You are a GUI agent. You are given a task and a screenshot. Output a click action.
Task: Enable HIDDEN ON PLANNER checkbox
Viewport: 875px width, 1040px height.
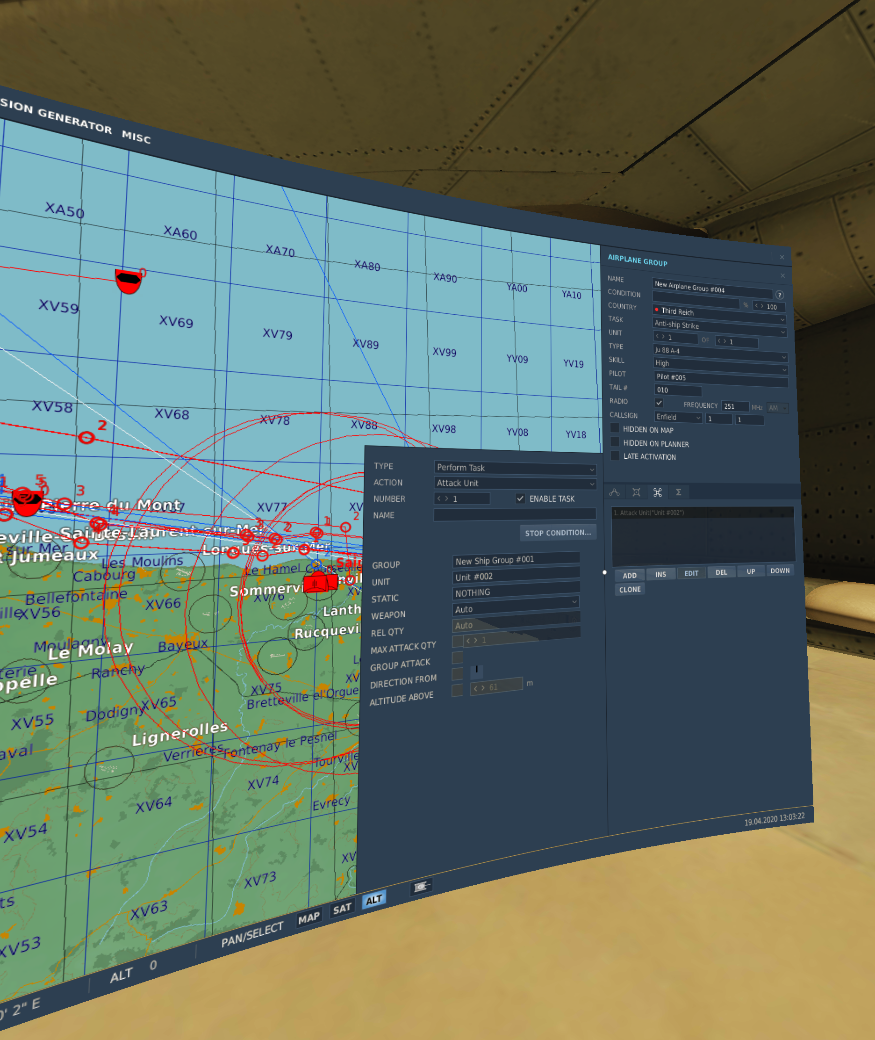[x=615, y=442]
